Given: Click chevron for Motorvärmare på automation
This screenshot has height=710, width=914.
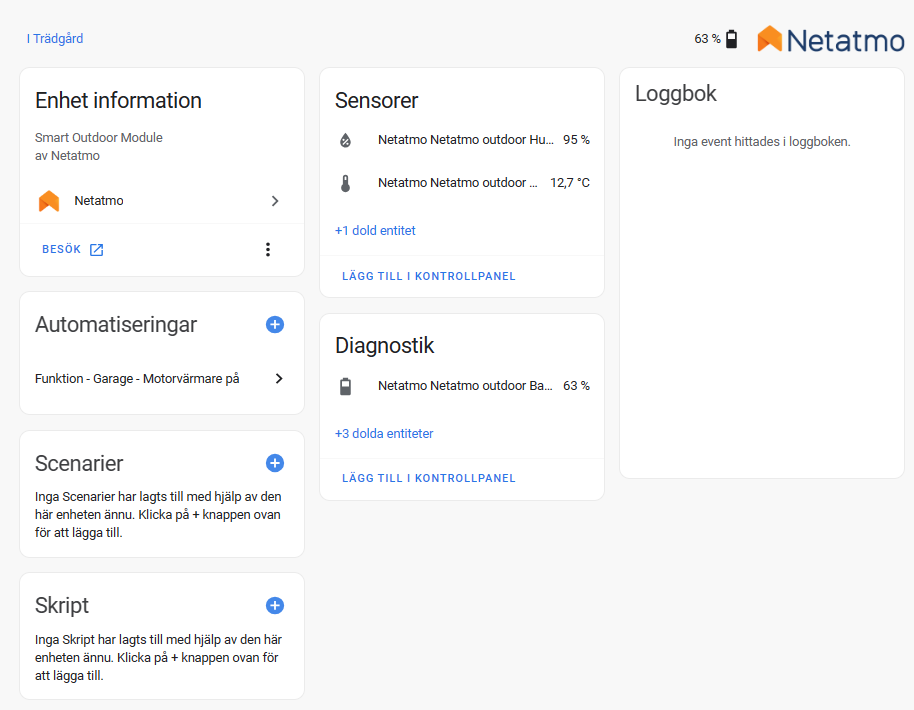Looking at the screenshot, I should click(279, 379).
